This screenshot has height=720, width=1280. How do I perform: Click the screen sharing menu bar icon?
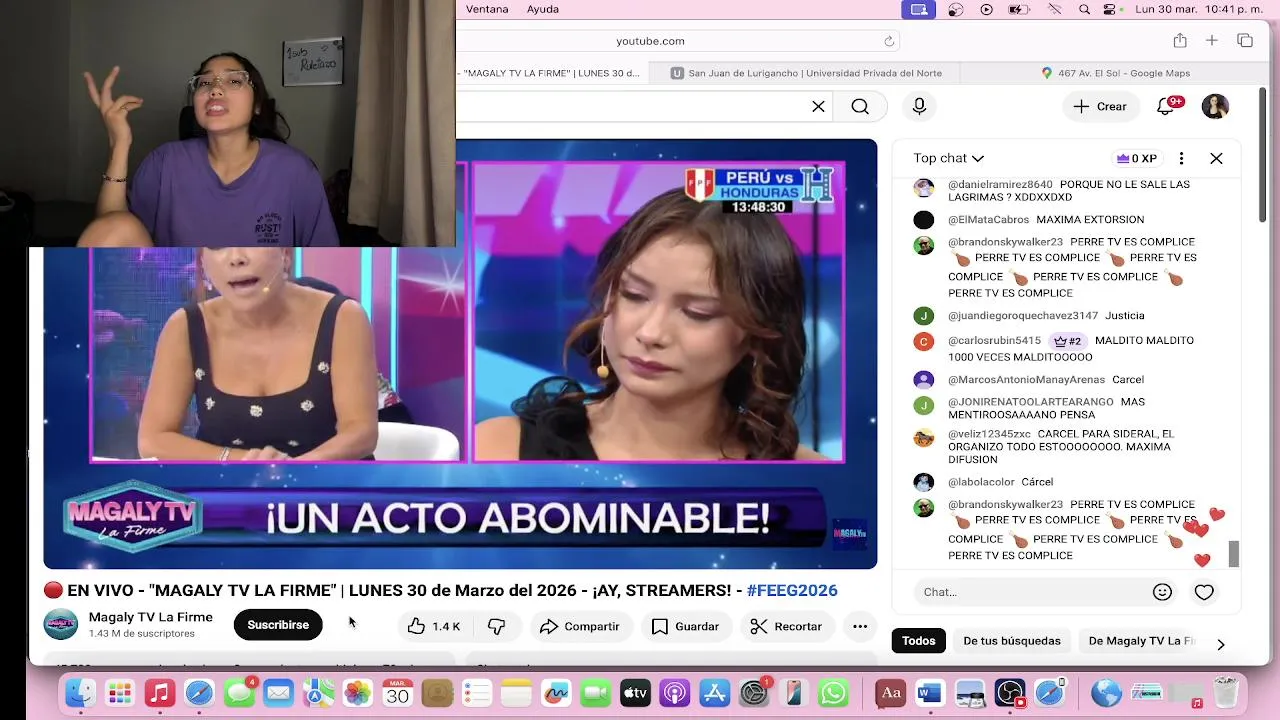click(x=918, y=9)
